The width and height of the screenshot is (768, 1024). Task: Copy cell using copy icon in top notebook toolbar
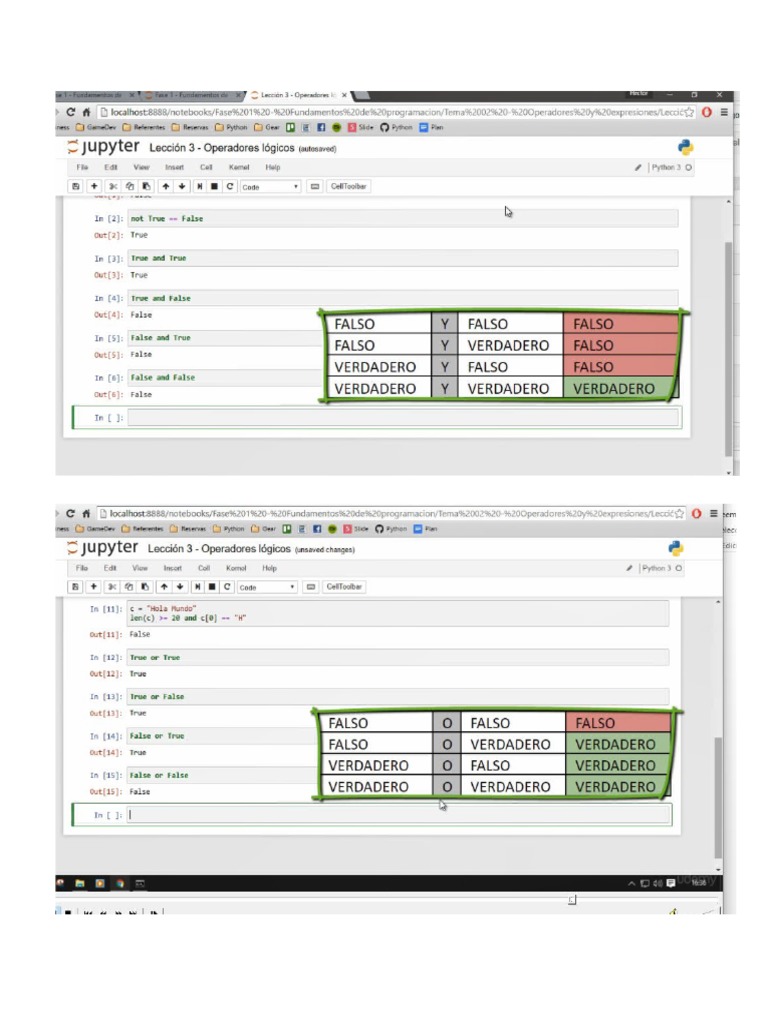(x=129, y=186)
